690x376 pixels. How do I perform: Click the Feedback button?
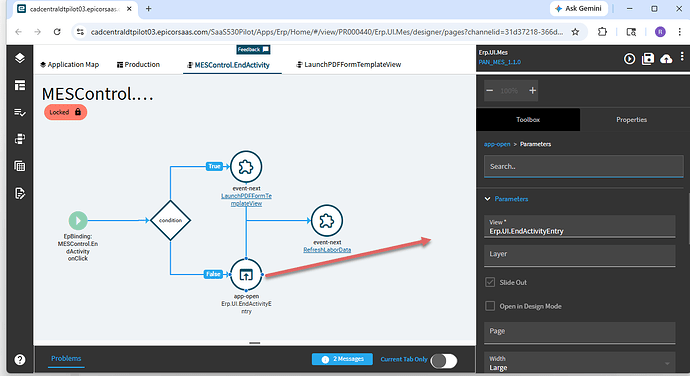pyautogui.click(x=253, y=49)
